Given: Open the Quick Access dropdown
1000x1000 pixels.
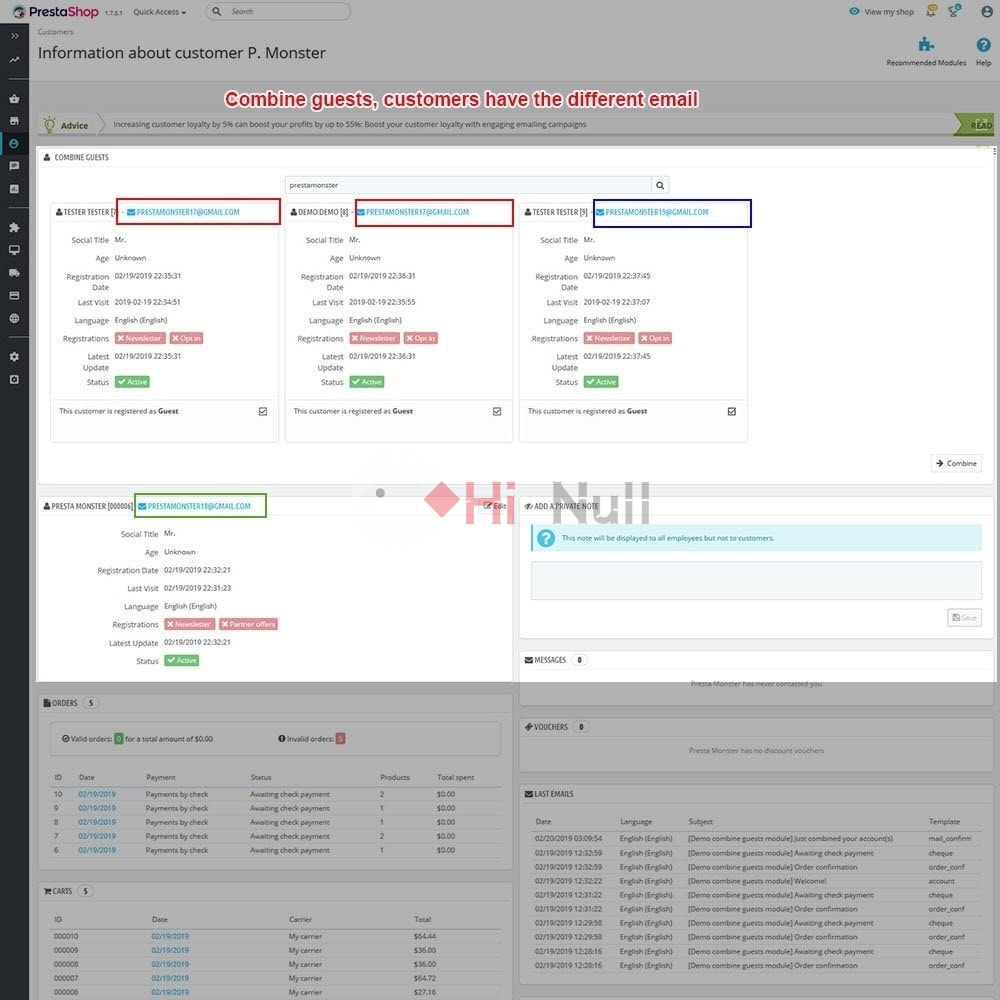Looking at the screenshot, I should point(159,11).
